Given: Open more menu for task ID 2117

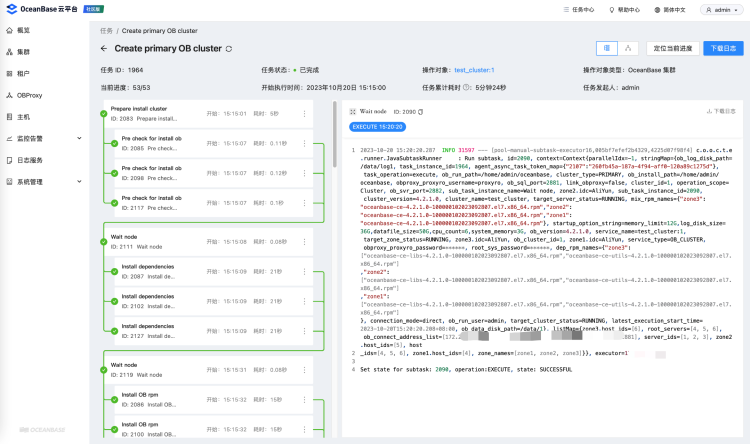Looking at the screenshot, I should [x=304, y=203].
